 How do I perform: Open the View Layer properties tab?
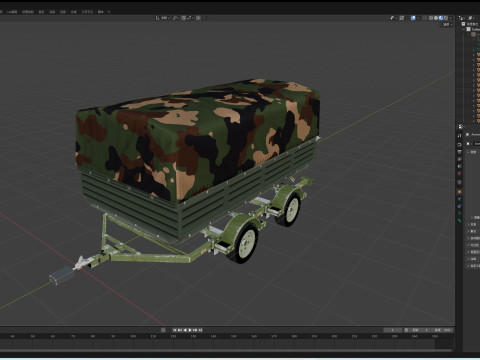[x=459, y=159]
